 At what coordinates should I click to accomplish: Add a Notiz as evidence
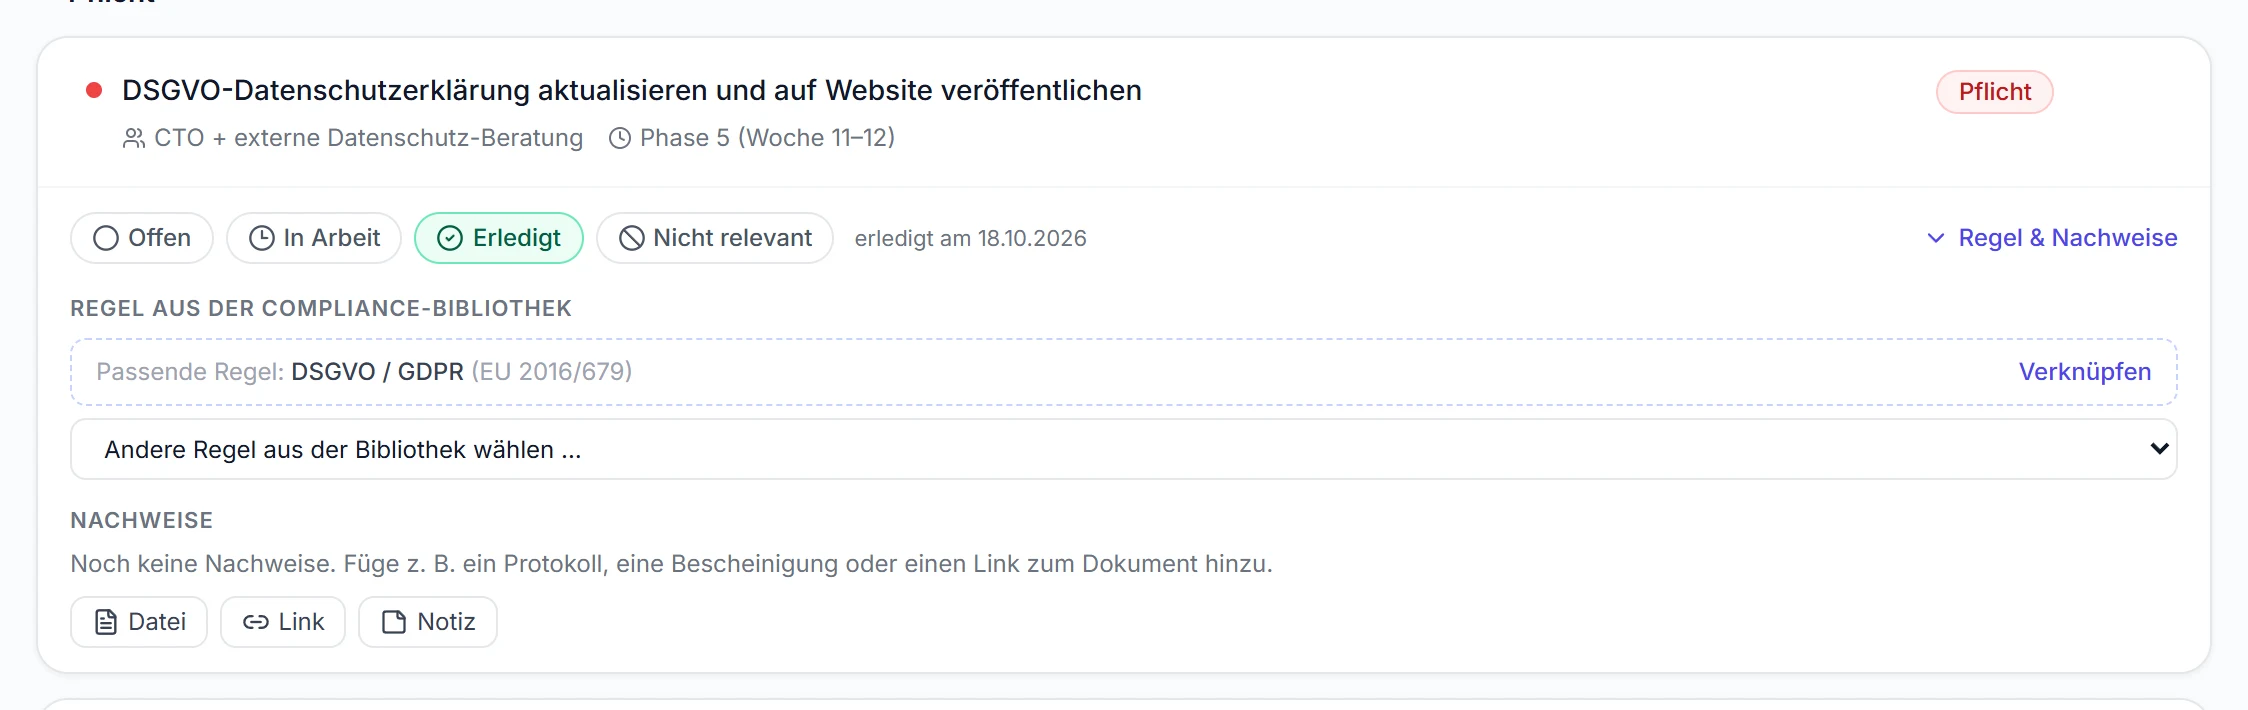(428, 622)
